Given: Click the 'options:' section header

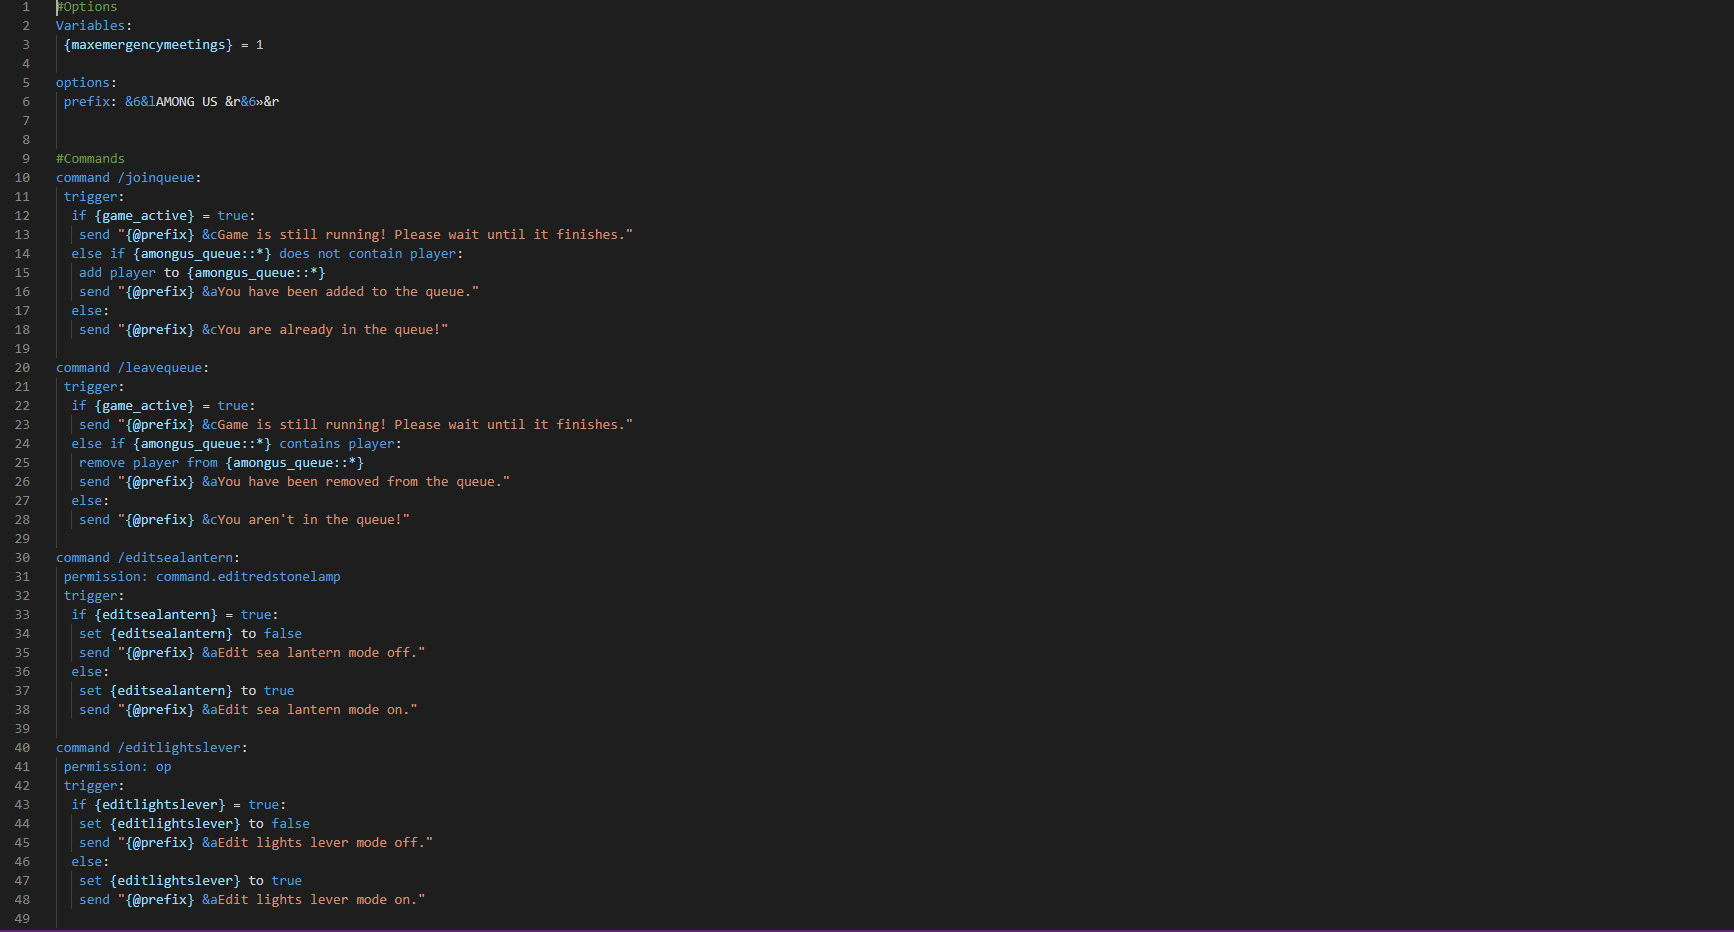Looking at the screenshot, I should (86, 83).
